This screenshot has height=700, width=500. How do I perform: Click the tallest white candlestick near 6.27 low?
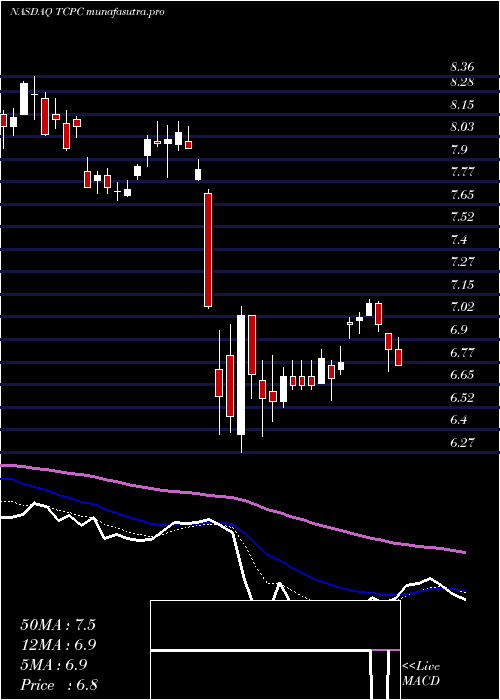[241, 375]
